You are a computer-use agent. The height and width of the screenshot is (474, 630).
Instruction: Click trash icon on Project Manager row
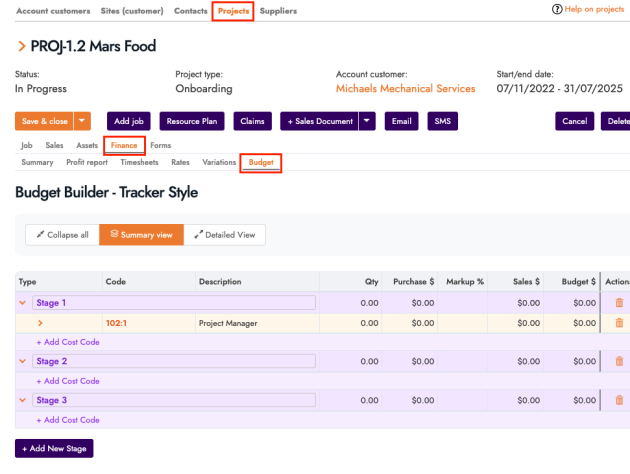tap(619, 323)
